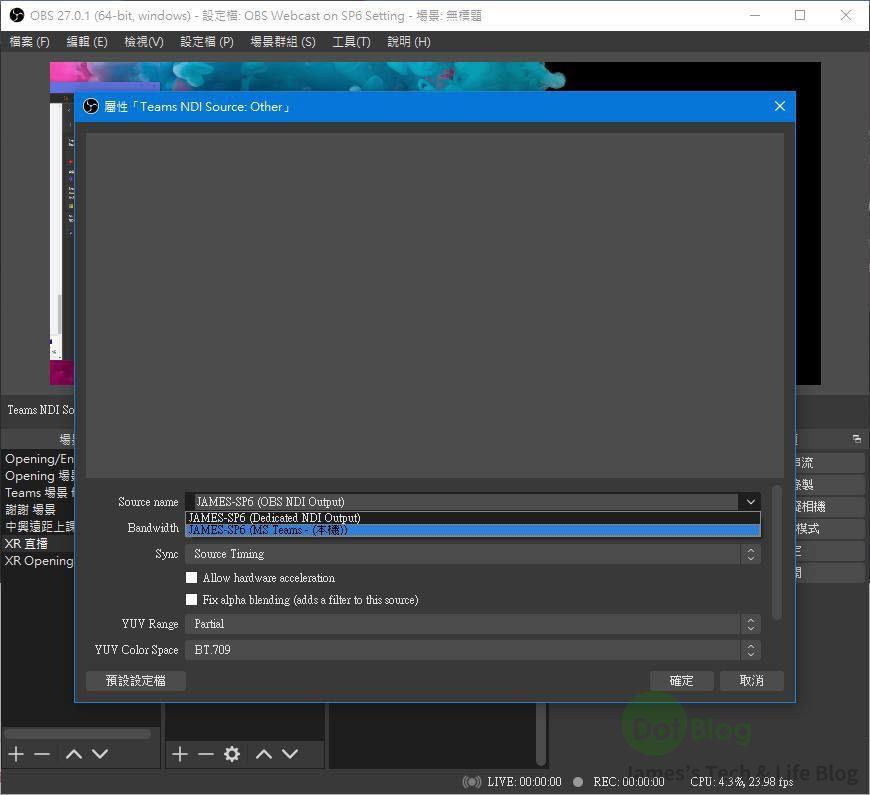870x795 pixels.
Task: Click the LIVE: 00:00:00 status text
Action: click(524, 782)
